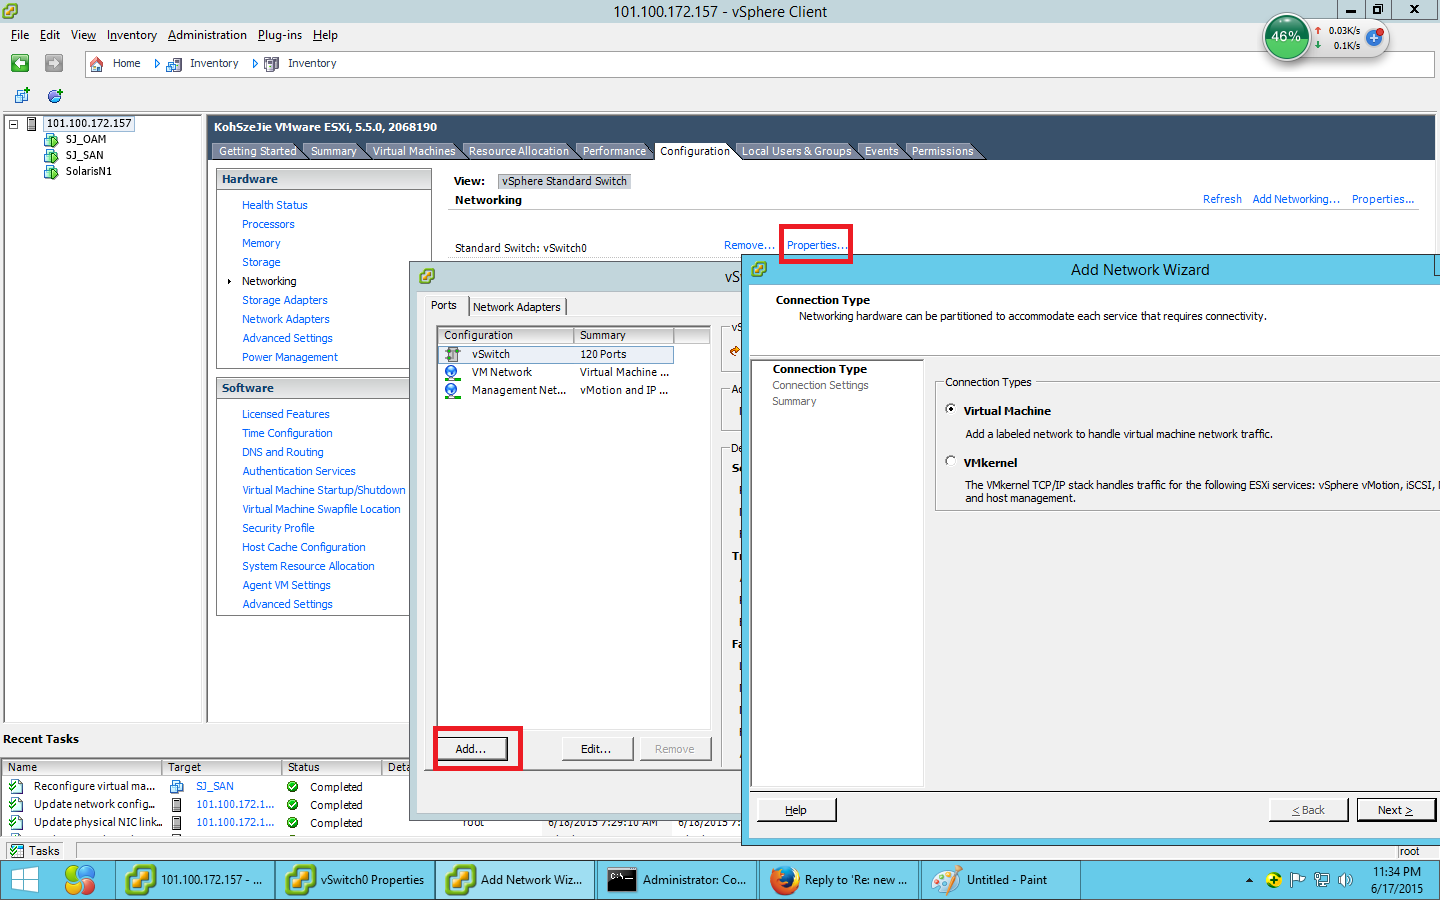This screenshot has height=900, width=1440.
Task: Click Back in the Add Network Wizard
Action: pos(1308,810)
